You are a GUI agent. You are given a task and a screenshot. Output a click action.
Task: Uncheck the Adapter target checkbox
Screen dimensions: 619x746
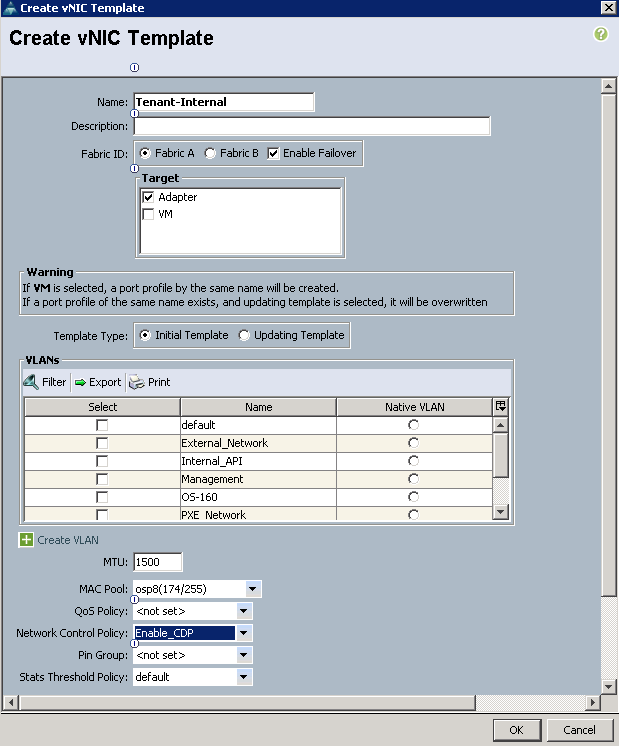click(x=148, y=197)
